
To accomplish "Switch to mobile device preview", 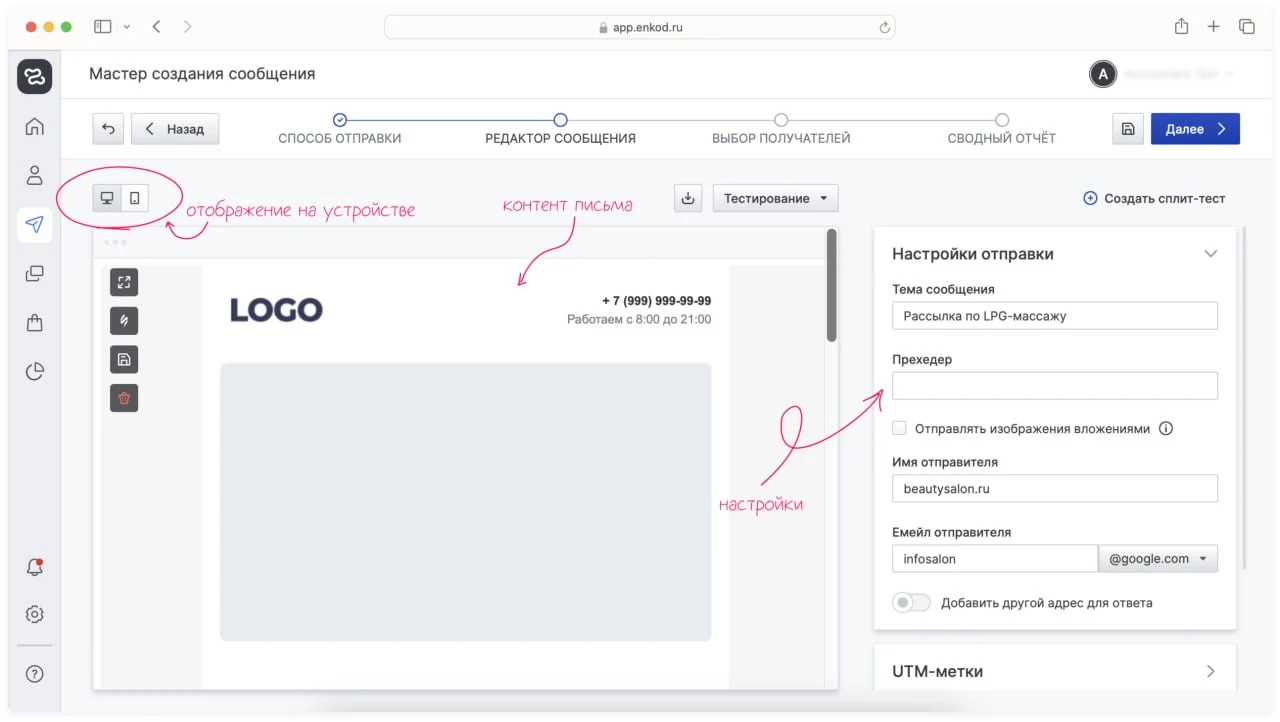I will pos(135,198).
